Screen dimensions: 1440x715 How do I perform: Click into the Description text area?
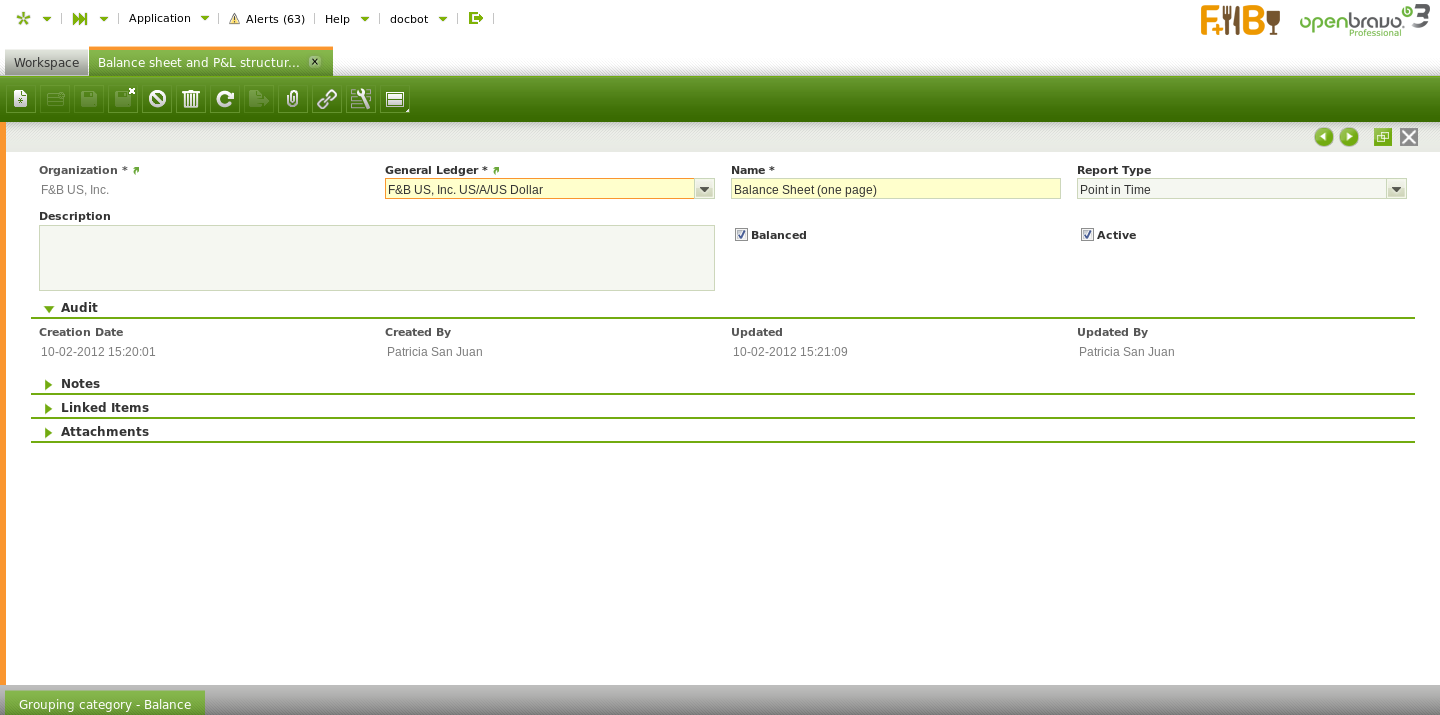click(376, 258)
